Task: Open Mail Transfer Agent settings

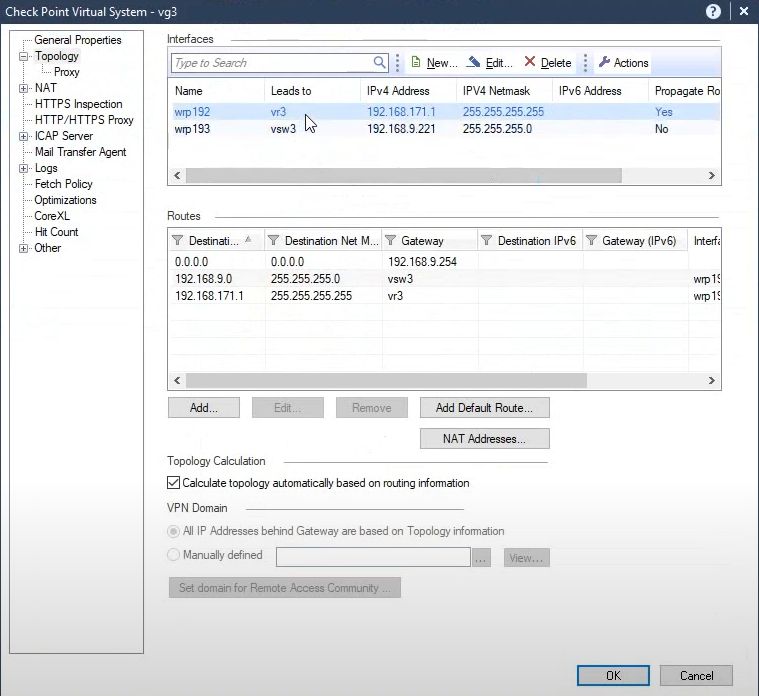Action: pyautogui.click(x=80, y=152)
